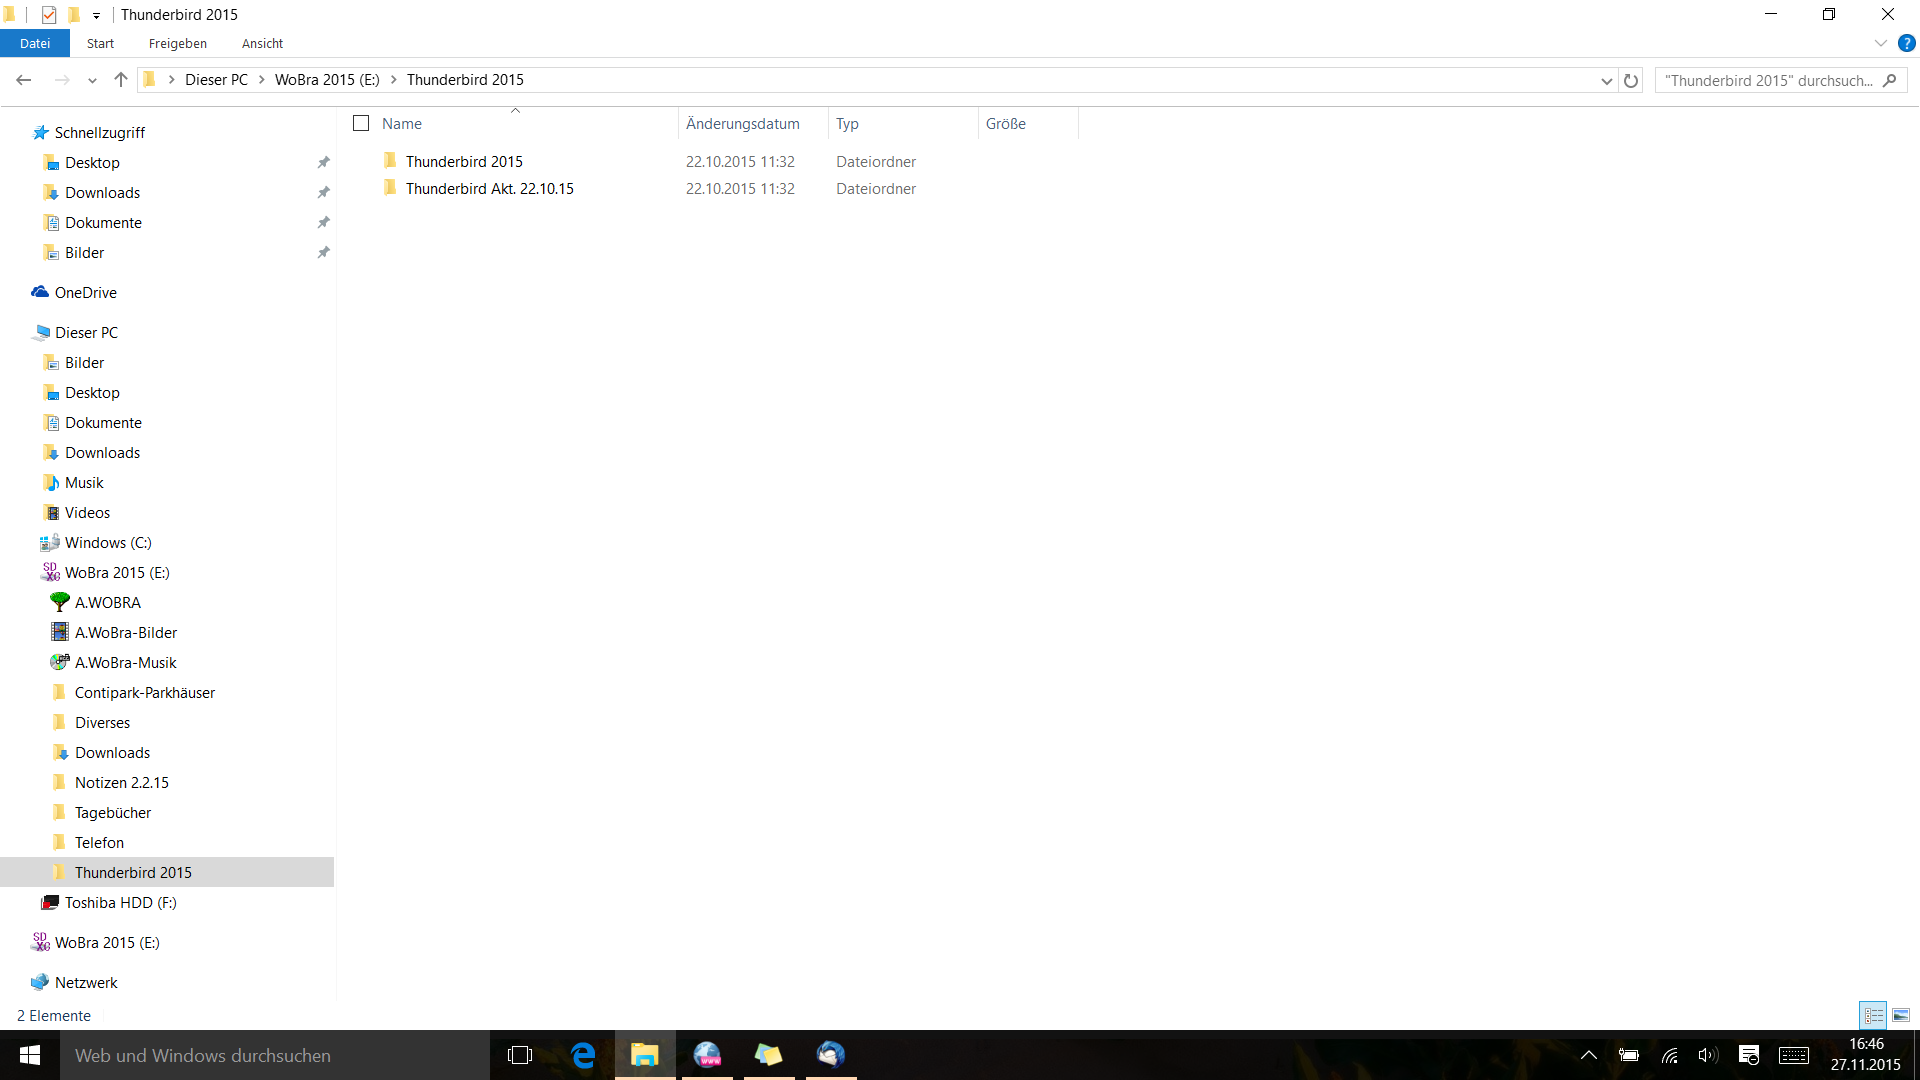This screenshot has height=1080, width=1920.
Task: Open Microsoft Edge from the taskbar
Action: (583, 1055)
